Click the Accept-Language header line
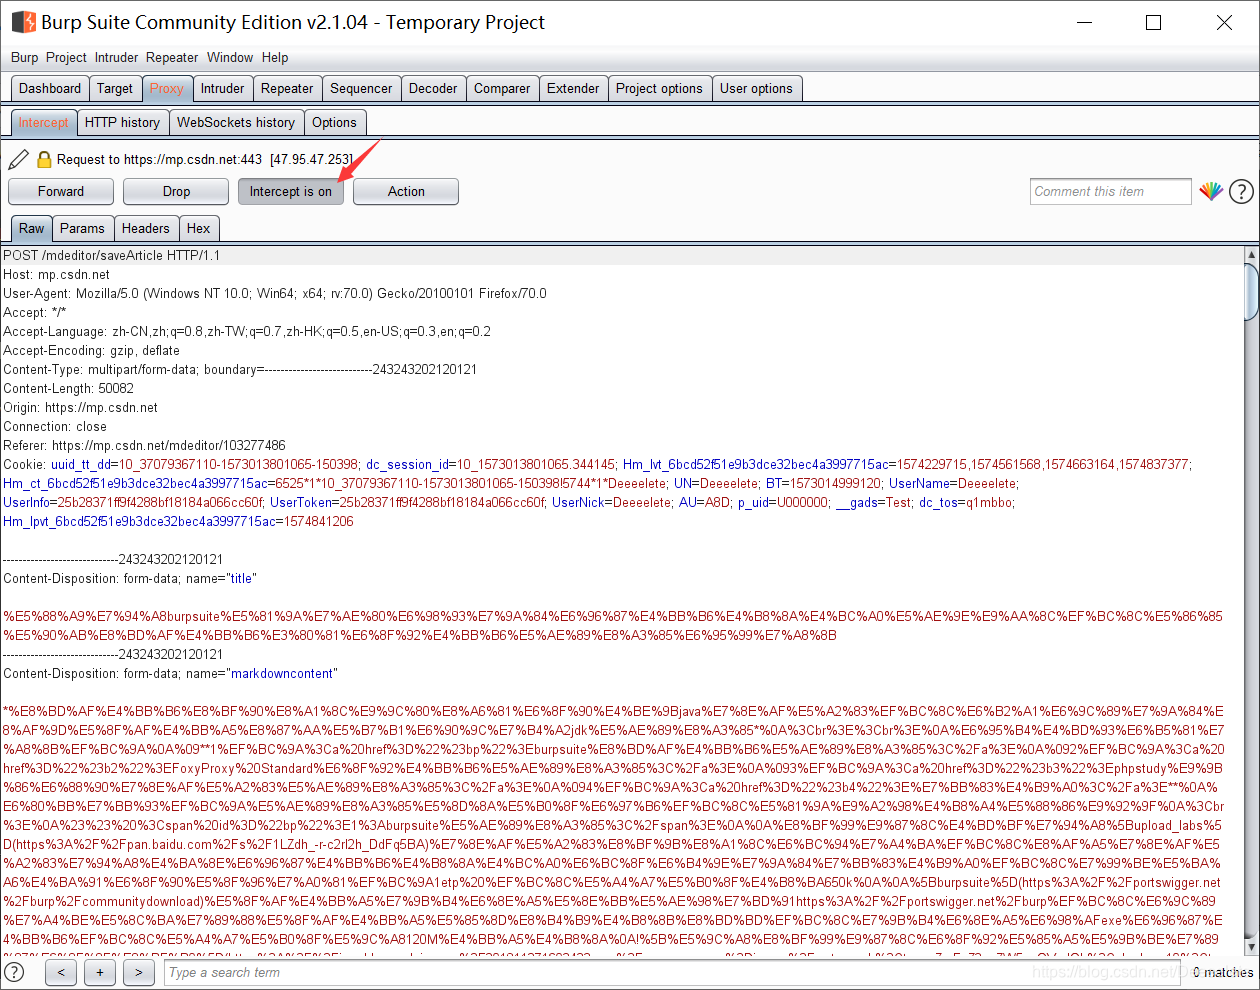1260x990 pixels. pyautogui.click(x=247, y=331)
